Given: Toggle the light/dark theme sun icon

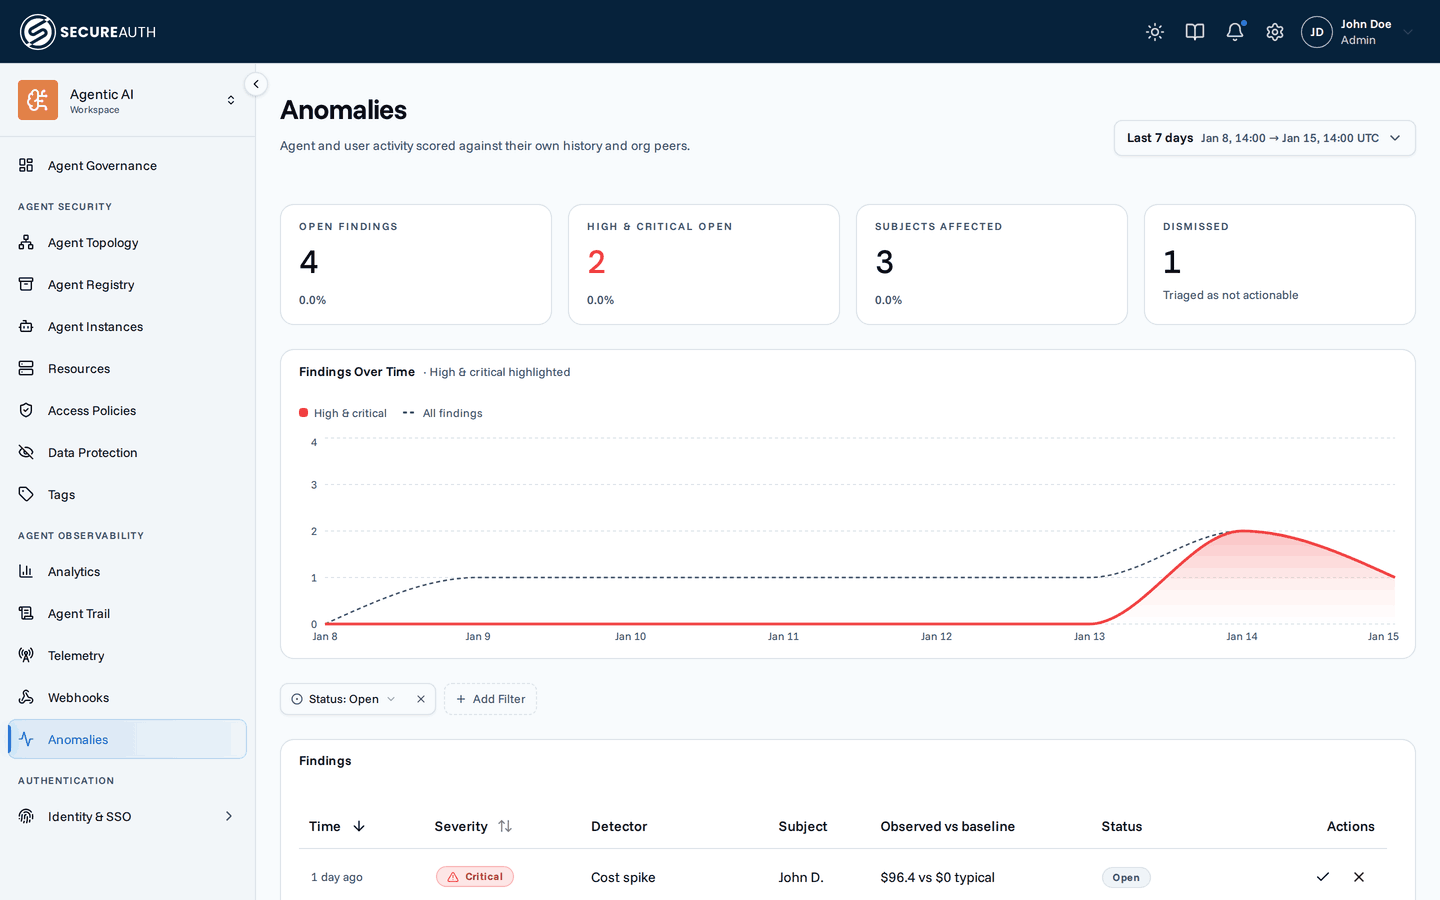Looking at the screenshot, I should pyautogui.click(x=1155, y=32).
